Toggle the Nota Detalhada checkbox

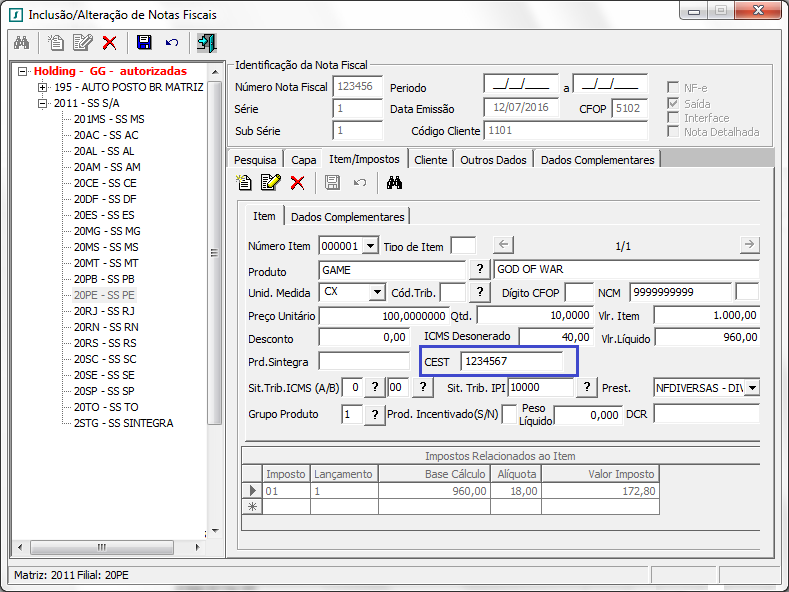(674, 131)
